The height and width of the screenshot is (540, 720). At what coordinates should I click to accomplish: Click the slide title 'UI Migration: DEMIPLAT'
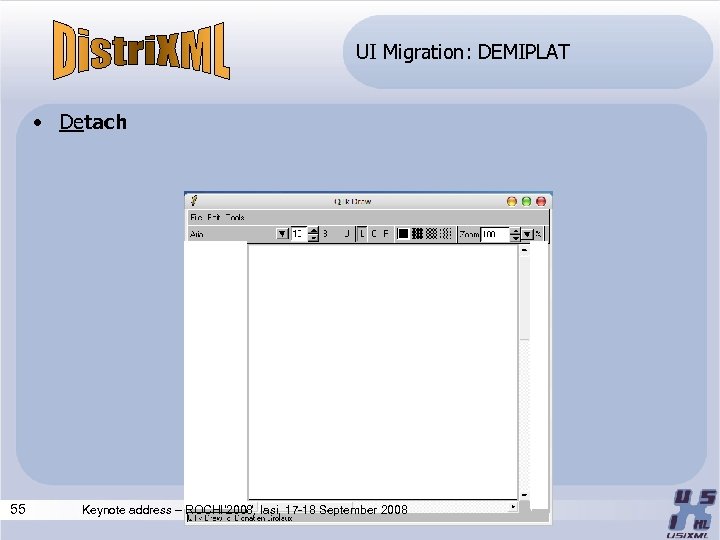pos(462,51)
